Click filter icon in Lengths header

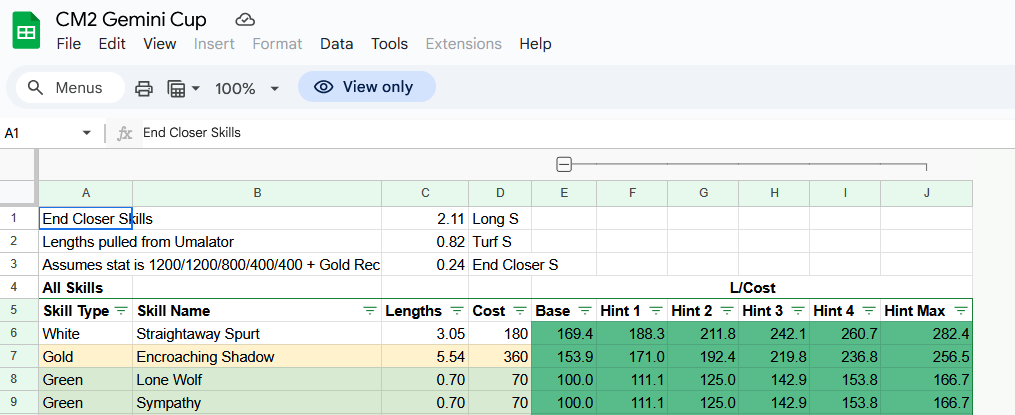point(457,311)
